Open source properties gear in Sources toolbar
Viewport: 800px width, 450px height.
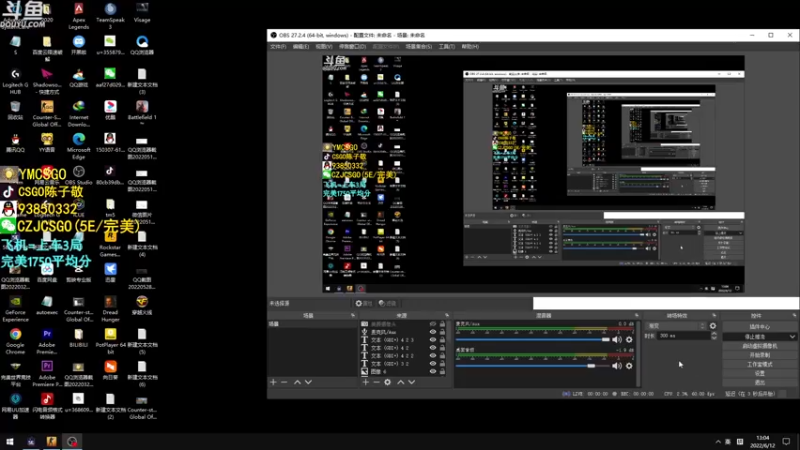388,382
